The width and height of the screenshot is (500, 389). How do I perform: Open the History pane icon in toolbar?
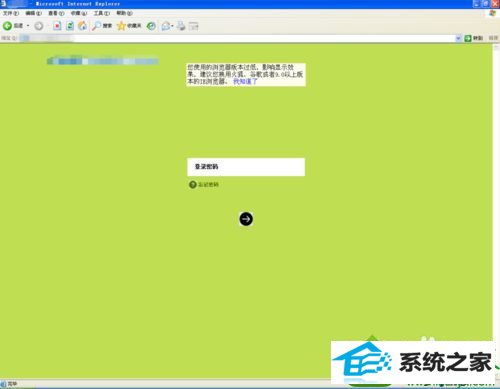point(151,26)
